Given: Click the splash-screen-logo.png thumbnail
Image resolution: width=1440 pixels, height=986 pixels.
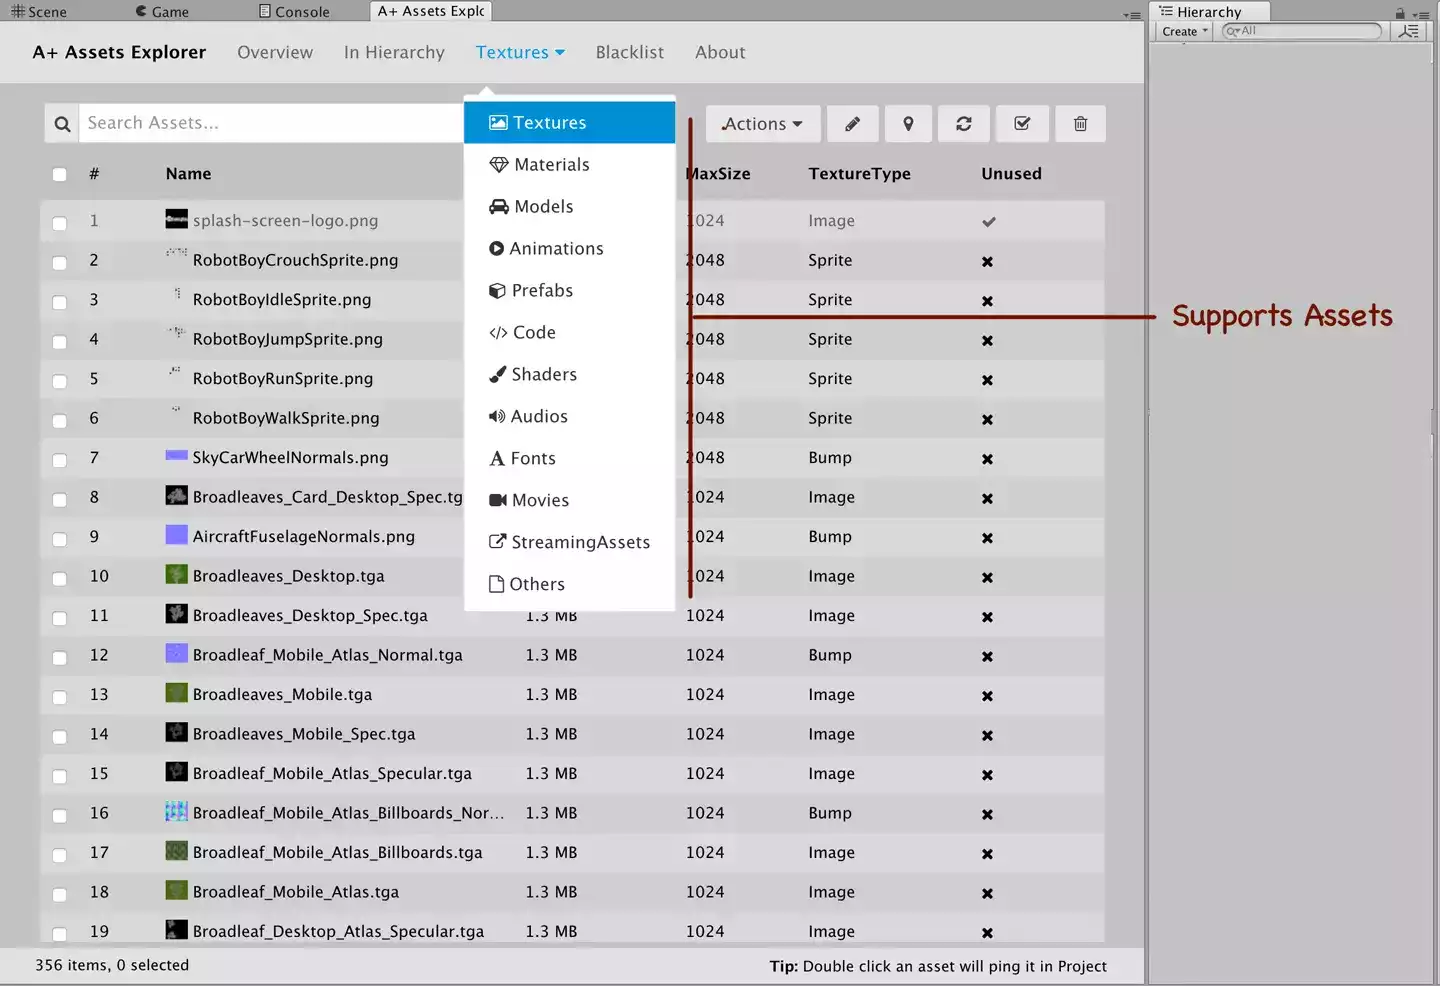Looking at the screenshot, I should click(x=176, y=220).
